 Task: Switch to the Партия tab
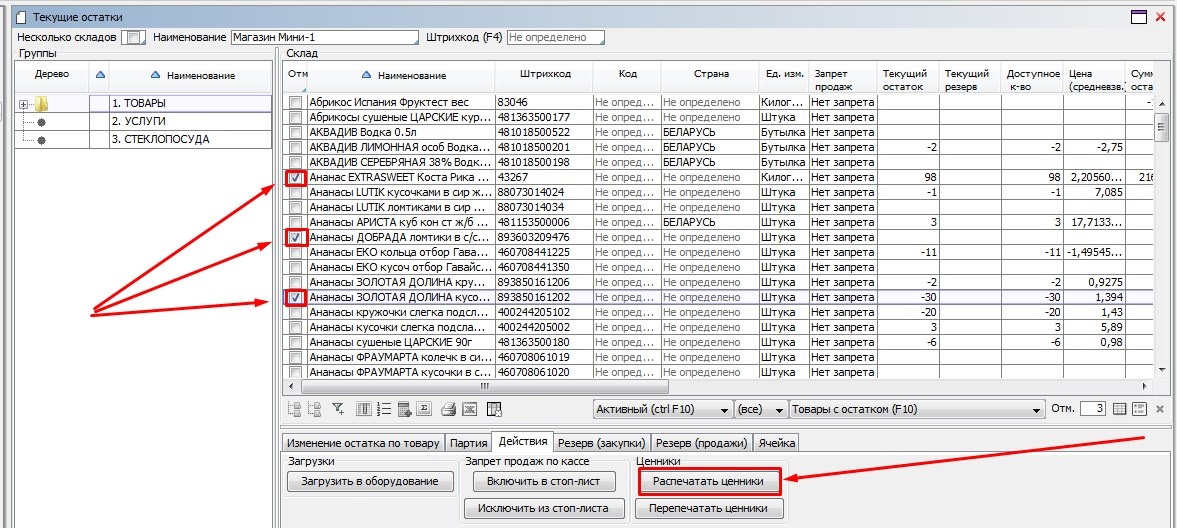click(x=468, y=443)
